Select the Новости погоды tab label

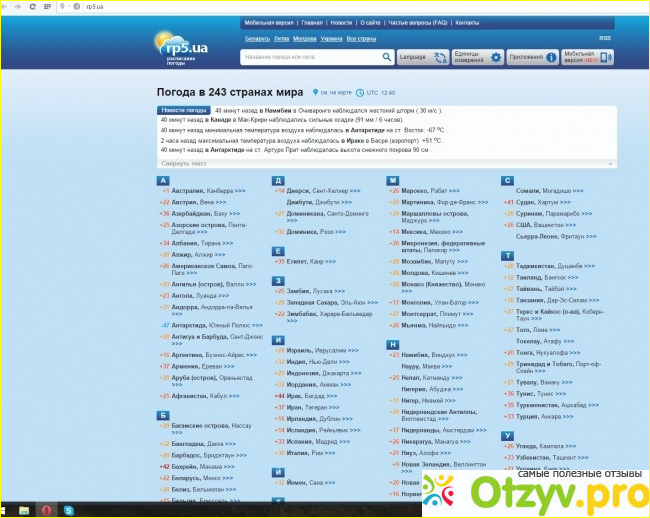coord(184,110)
